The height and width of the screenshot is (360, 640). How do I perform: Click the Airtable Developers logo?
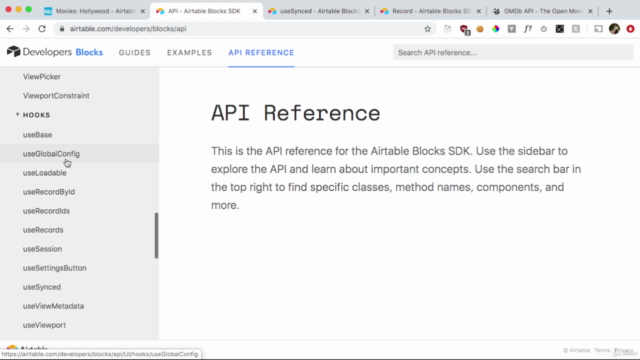[x=39, y=52]
